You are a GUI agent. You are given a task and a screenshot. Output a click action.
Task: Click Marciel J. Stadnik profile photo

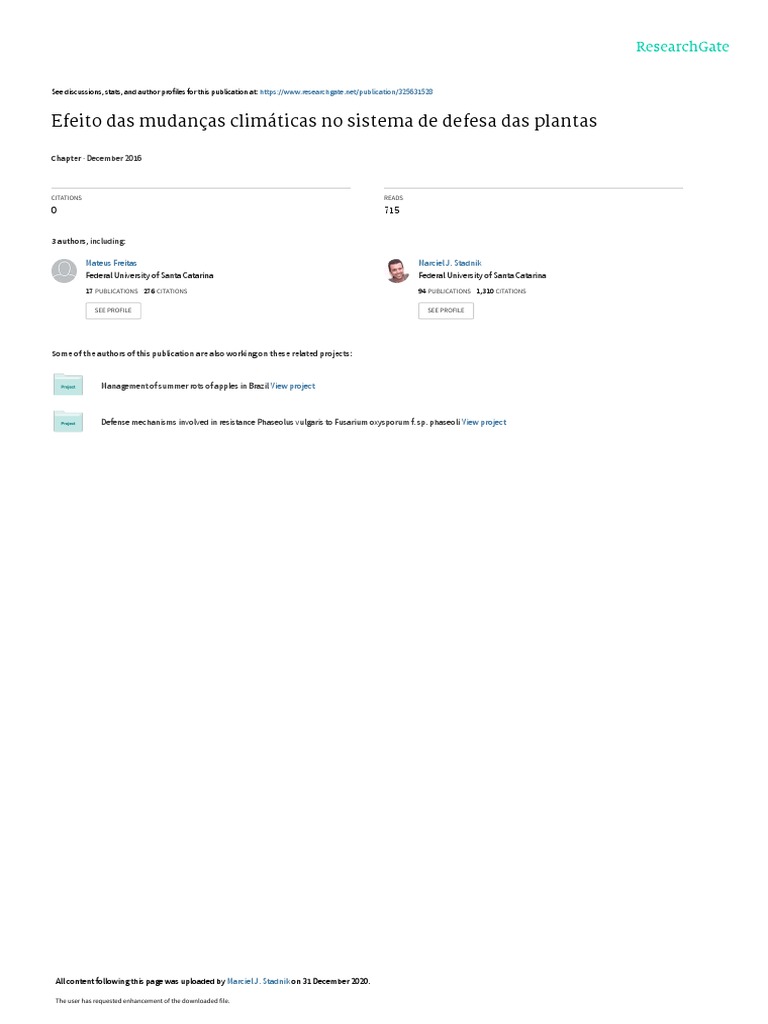tap(397, 270)
